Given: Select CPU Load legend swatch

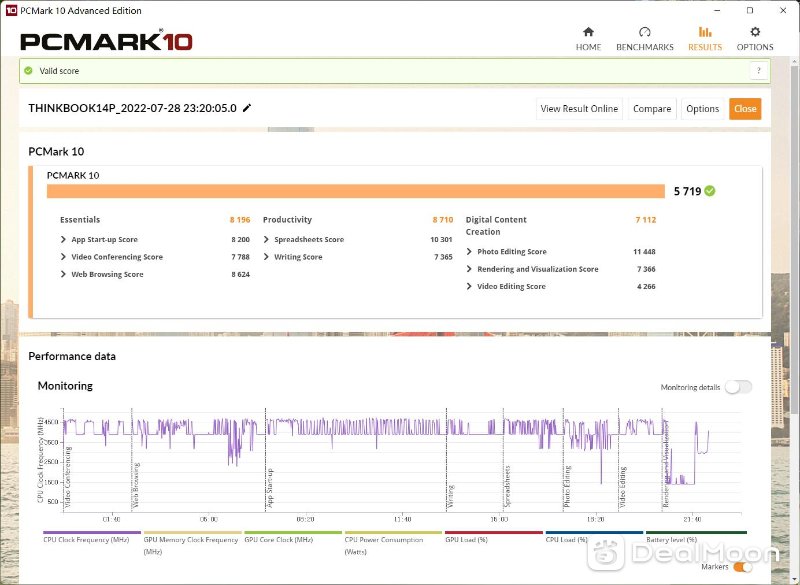Looking at the screenshot, I should (x=594, y=532).
